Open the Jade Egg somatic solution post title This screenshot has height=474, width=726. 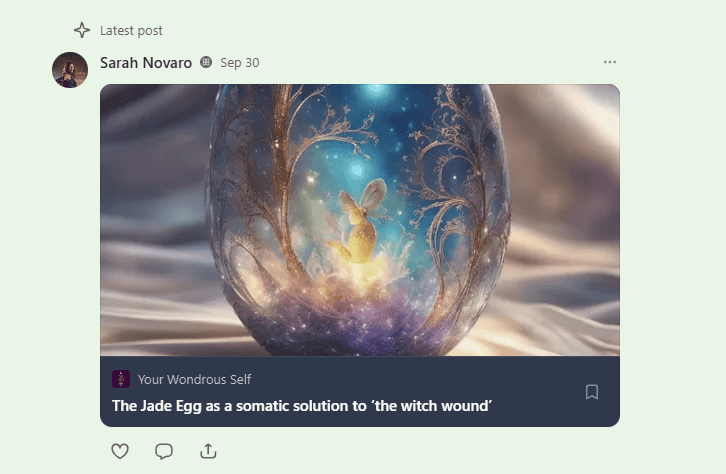[302, 406]
